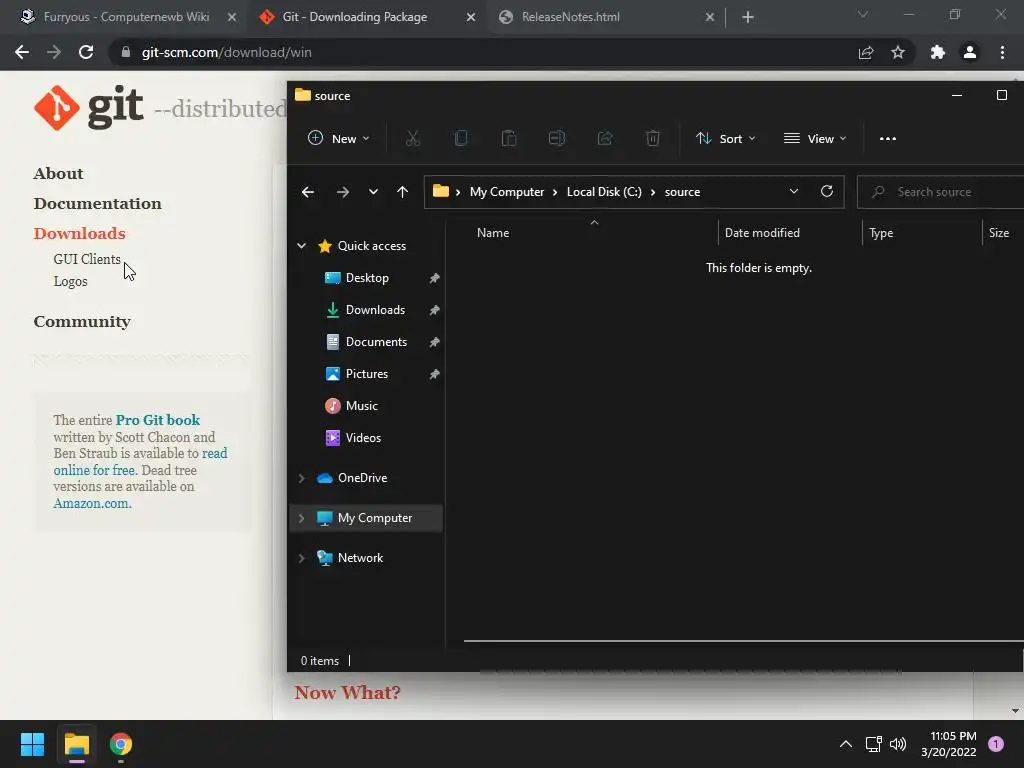Click the Share icon in Explorer toolbar
The width and height of the screenshot is (1024, 768).
point(605,138)
